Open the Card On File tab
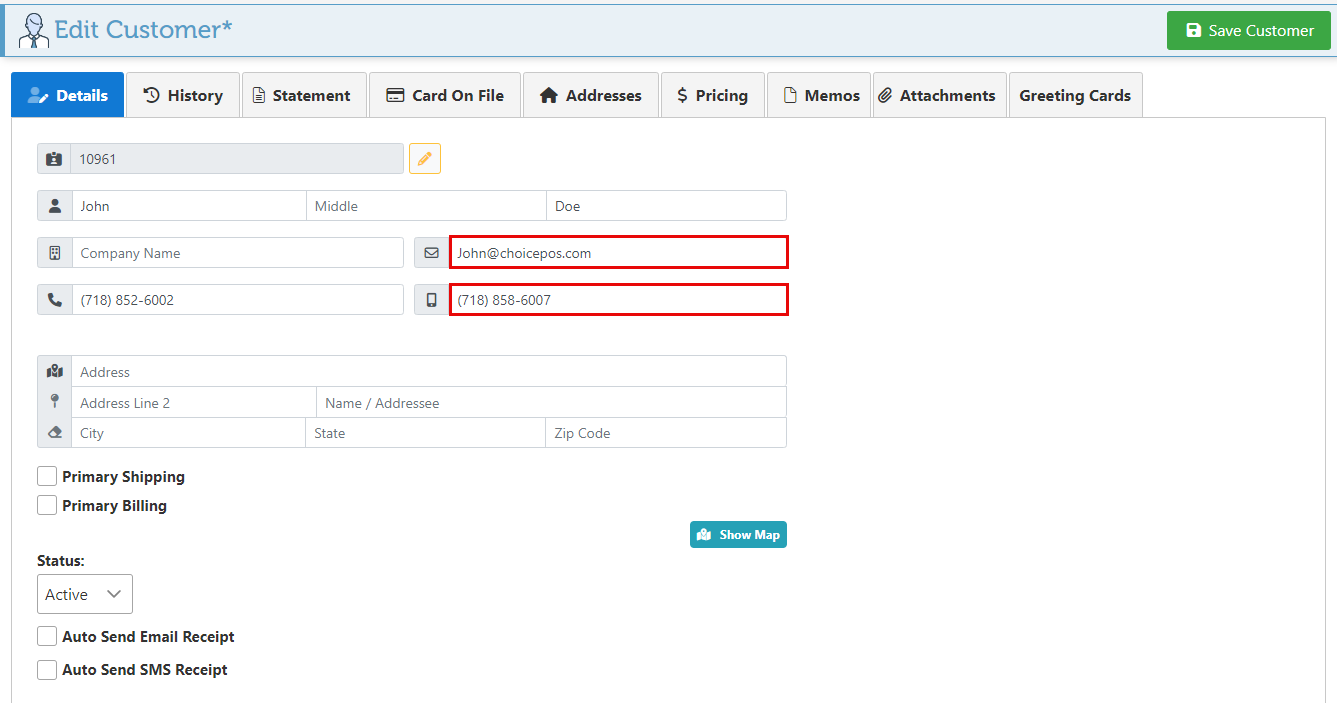Viewport: 1337px width, 703px height. (445, 96)
